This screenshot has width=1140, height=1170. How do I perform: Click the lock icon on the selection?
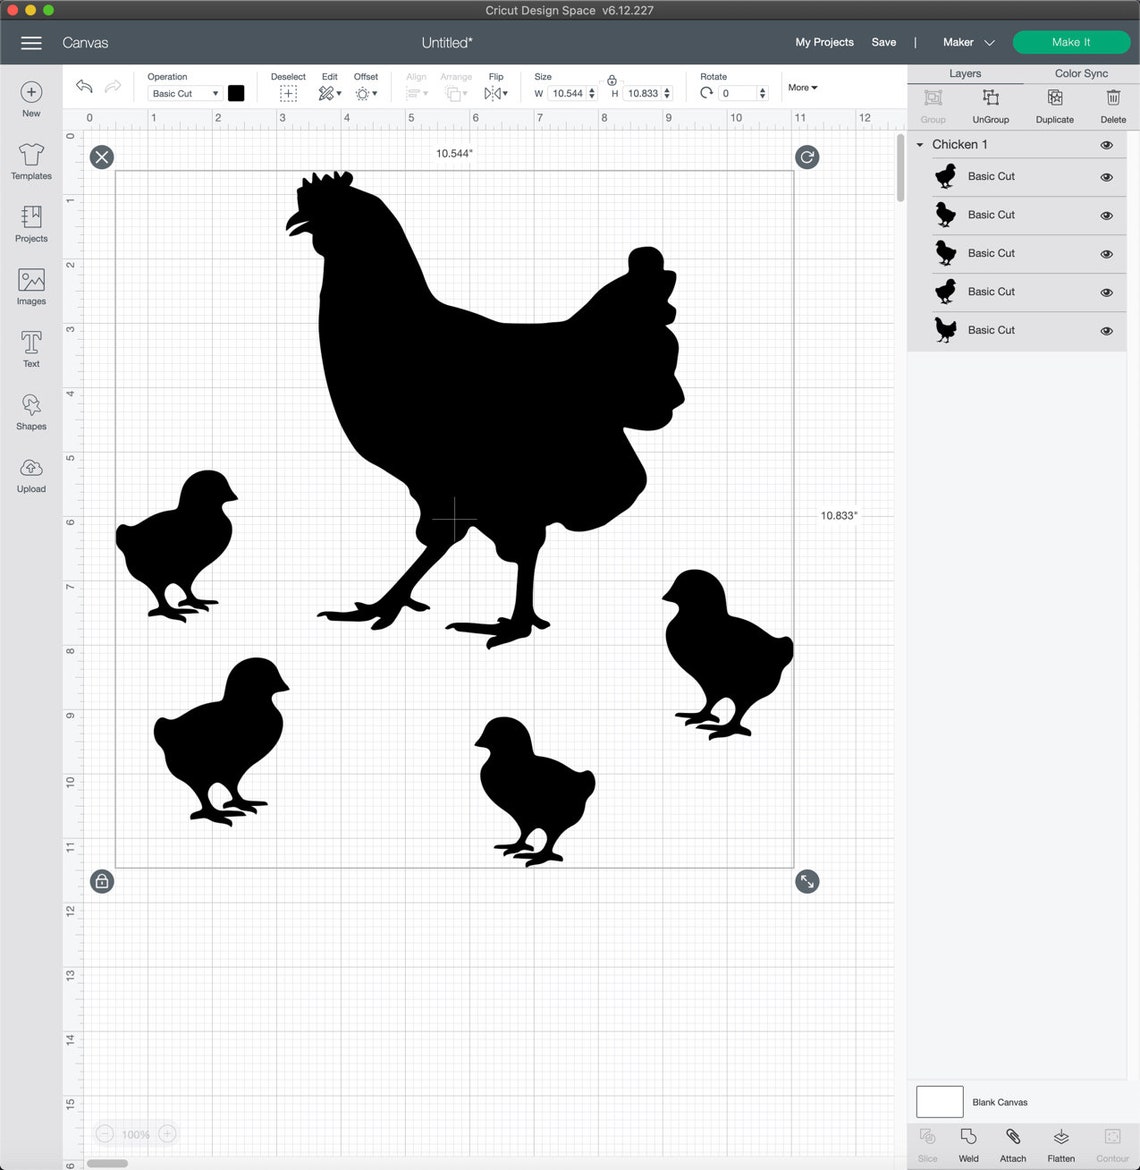[102, 881]
